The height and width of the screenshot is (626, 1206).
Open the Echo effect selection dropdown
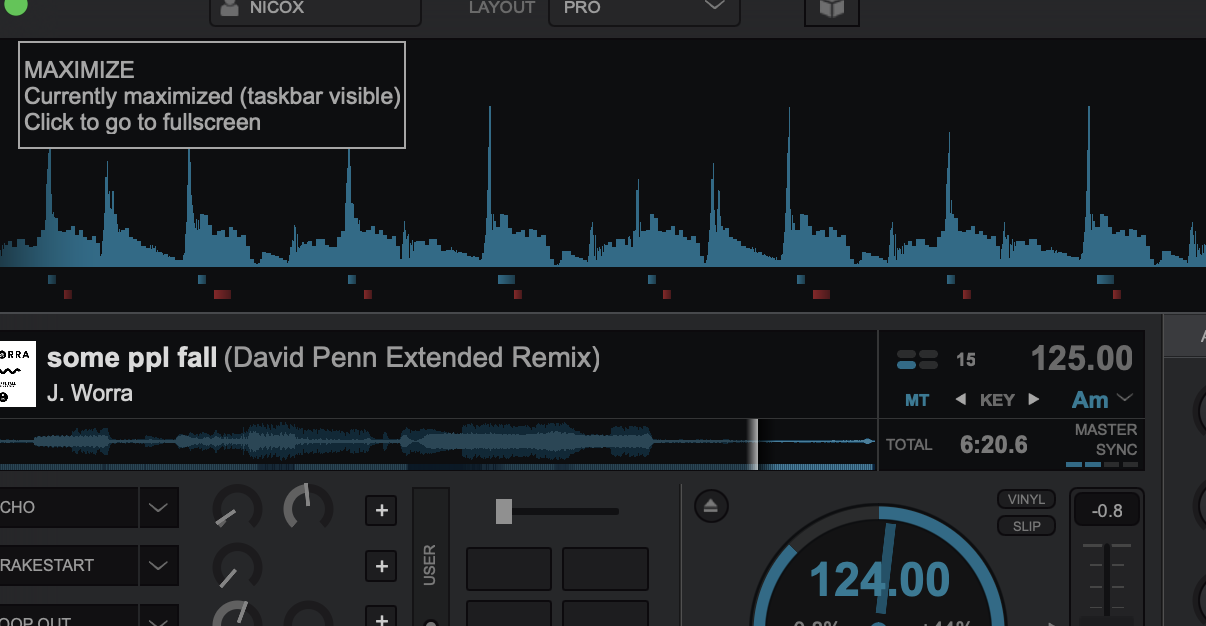click(158, 508)
